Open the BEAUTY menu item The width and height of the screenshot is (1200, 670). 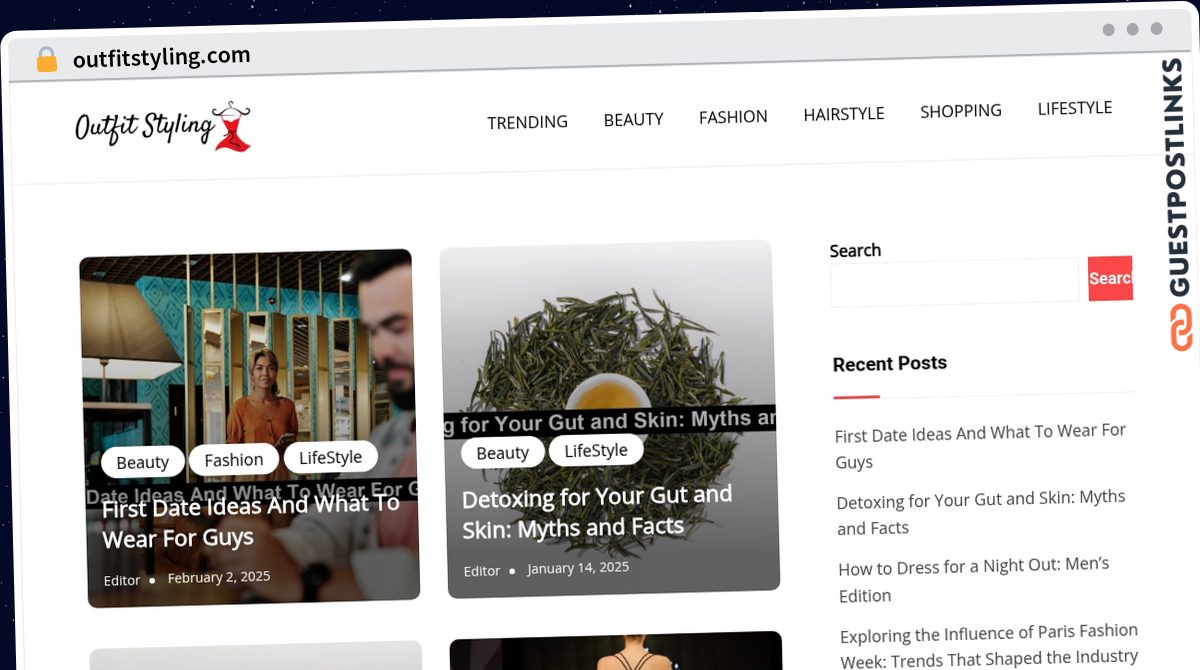click(x=633, y=119)
